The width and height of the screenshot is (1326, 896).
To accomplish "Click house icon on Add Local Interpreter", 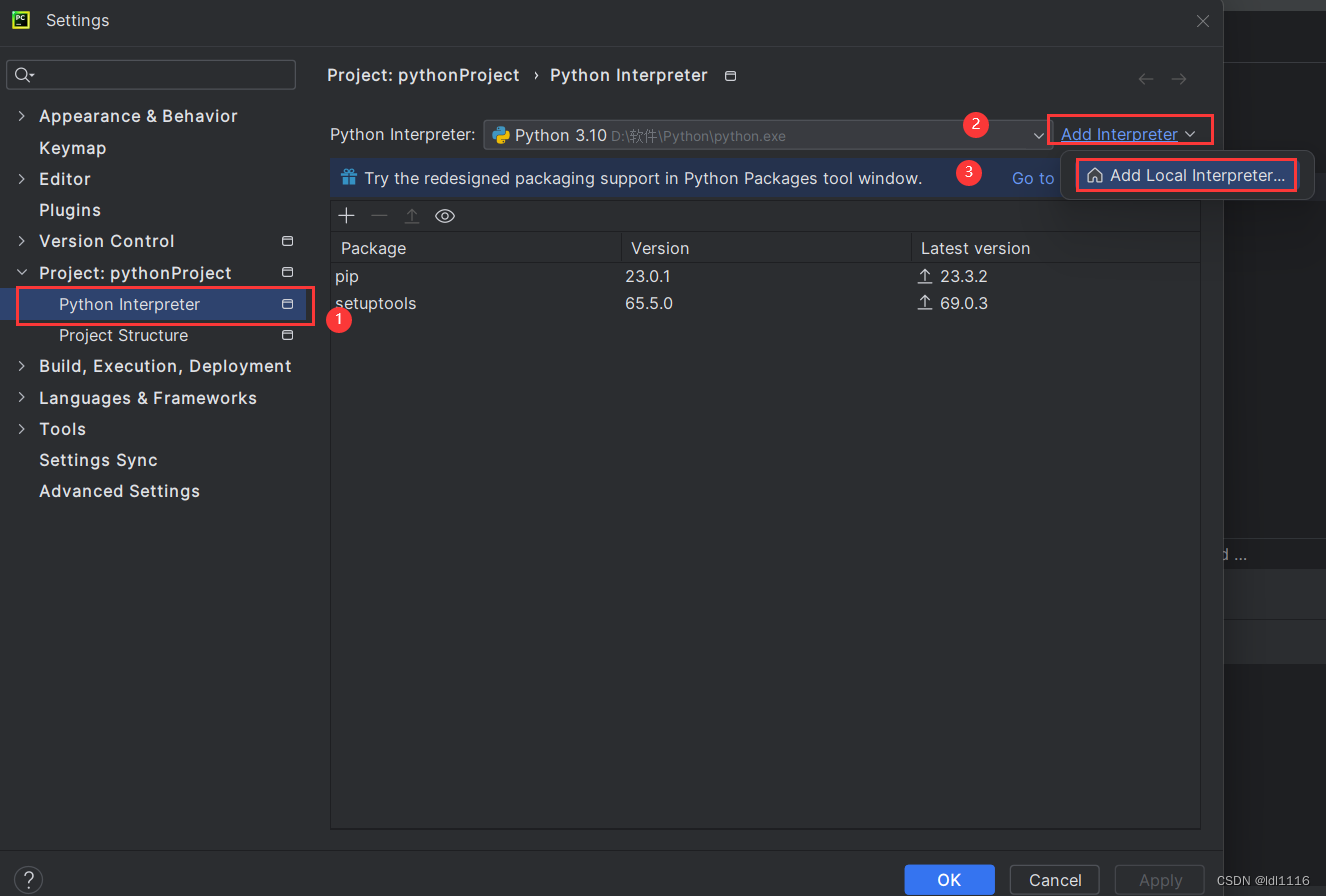I will (x=1095, y=176).
